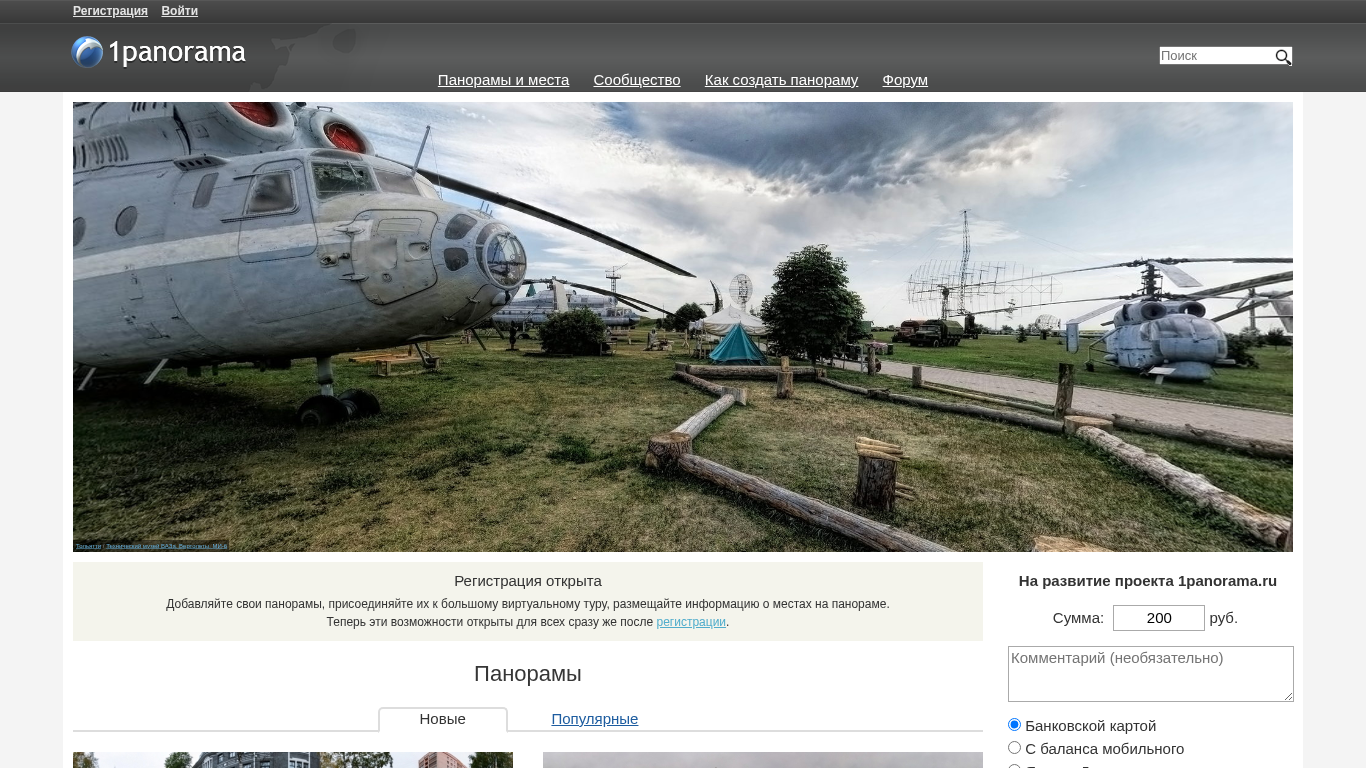Open the helicopter museum panorama banner
The width and height of the screenshot is (1366, 768).
pos(682,326)
